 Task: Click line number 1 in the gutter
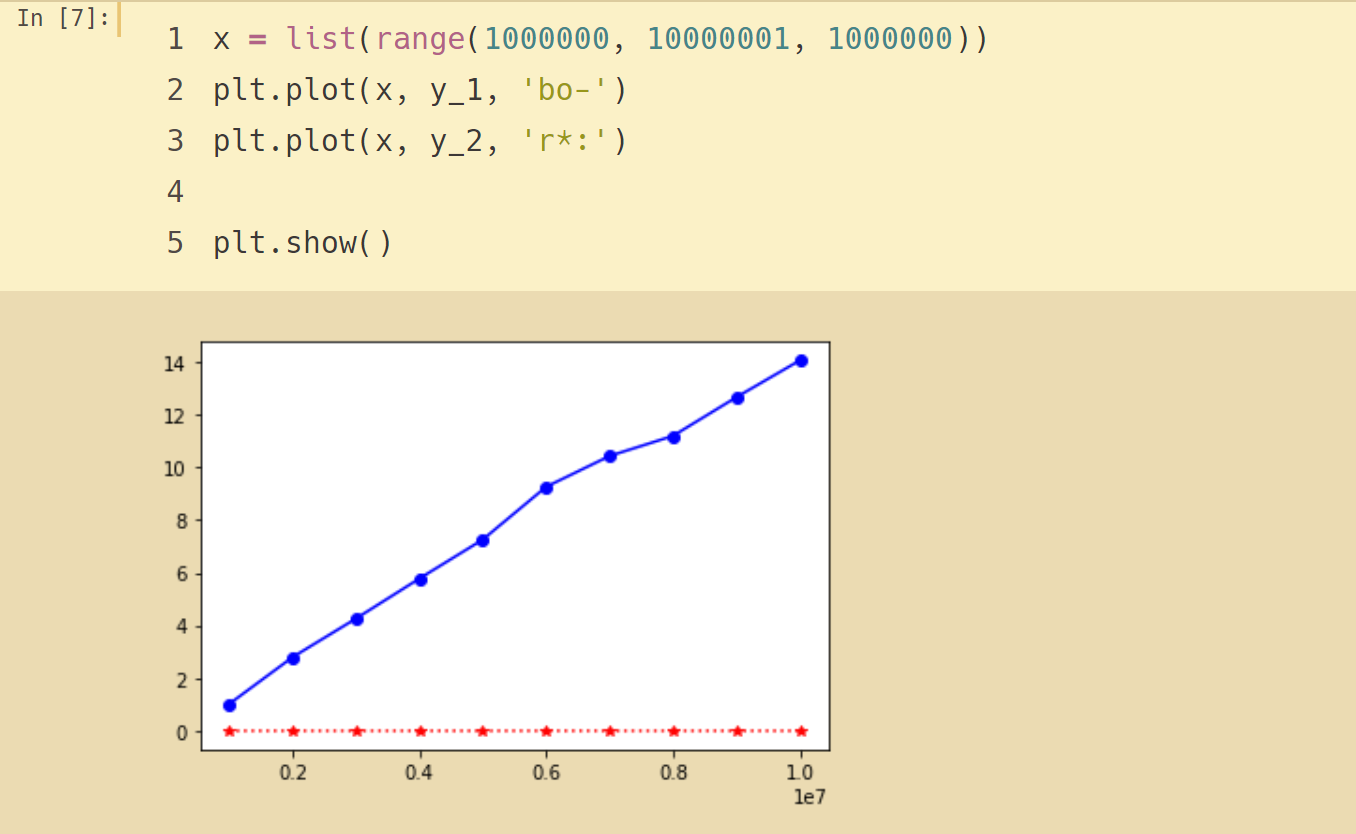(x=176, y=39)
